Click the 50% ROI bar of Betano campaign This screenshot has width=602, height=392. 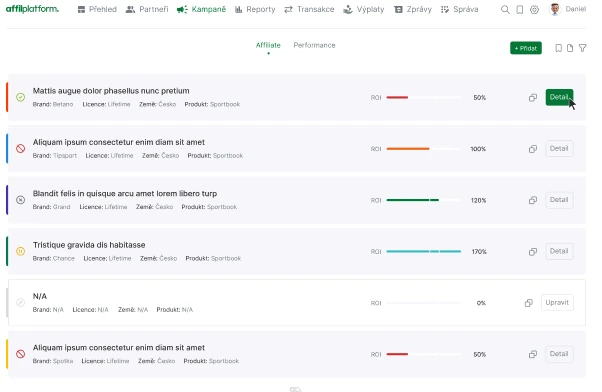click(423, 98)
